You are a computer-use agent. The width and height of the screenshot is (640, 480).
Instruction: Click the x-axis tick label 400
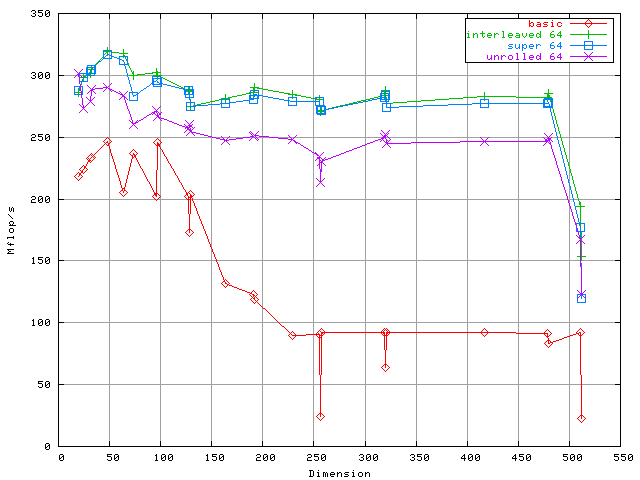[x=468, y=457]
